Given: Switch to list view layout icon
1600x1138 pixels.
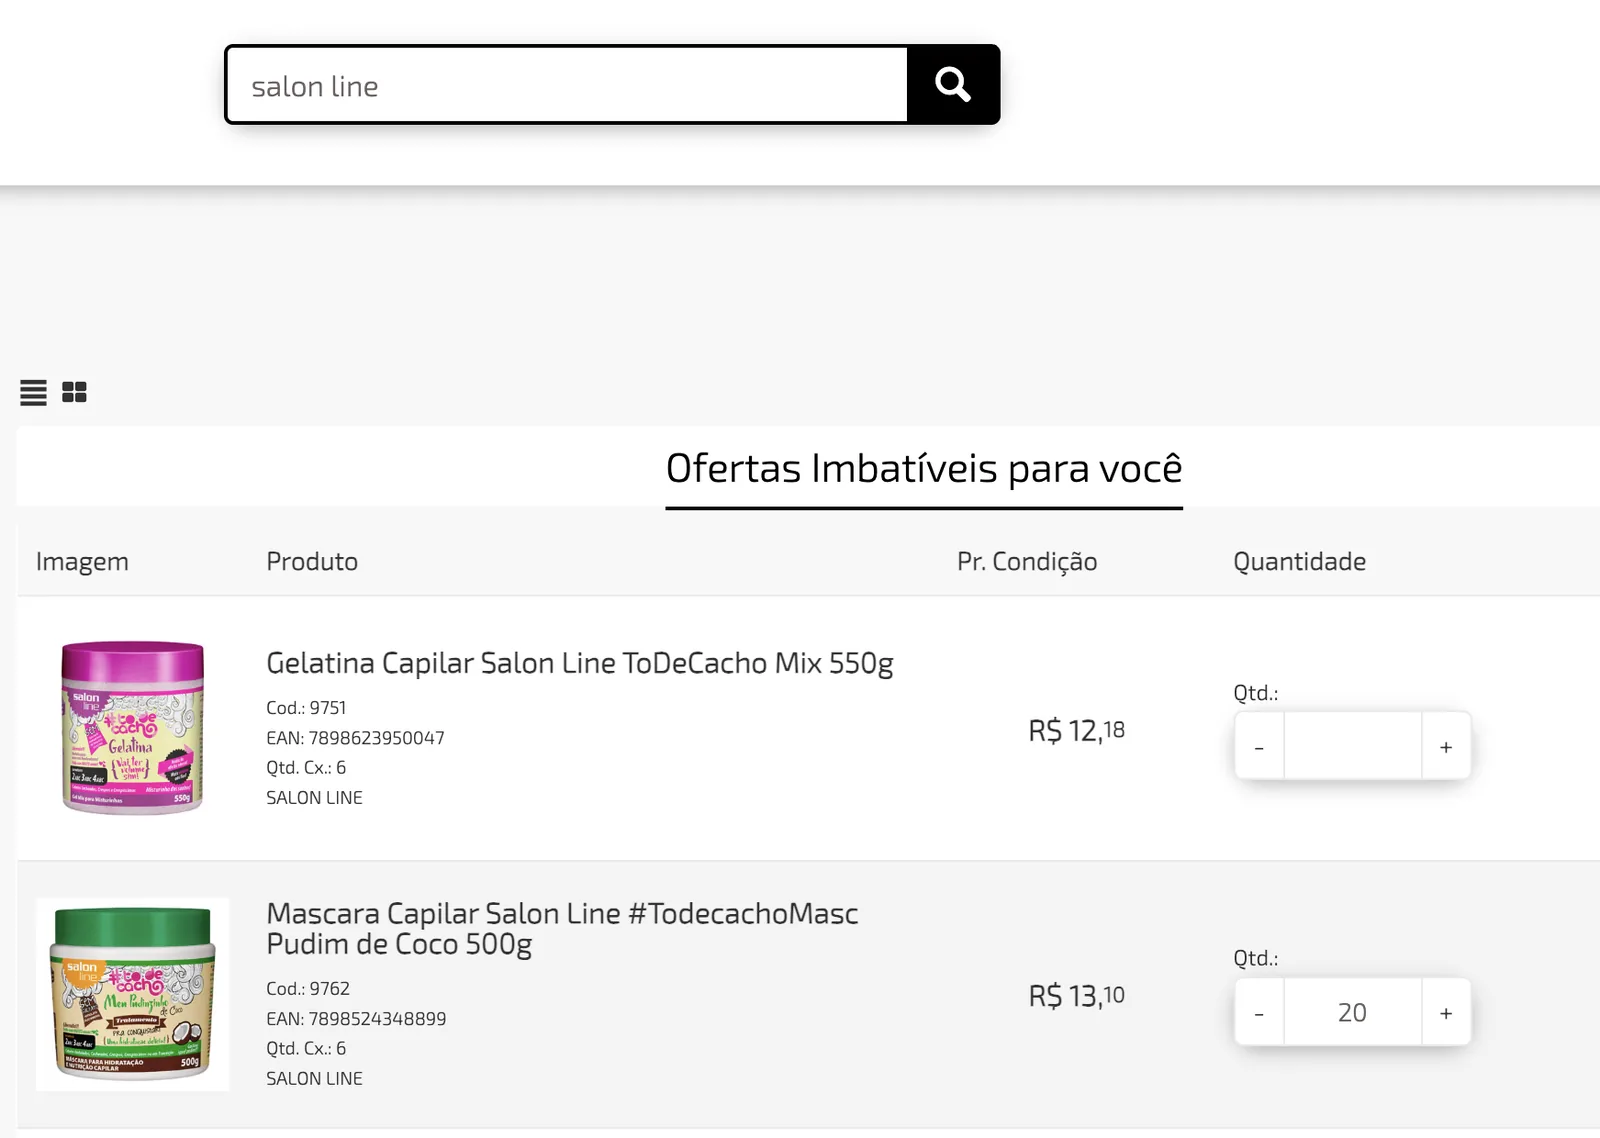Looking at the screenshot, I should (33, 393).
